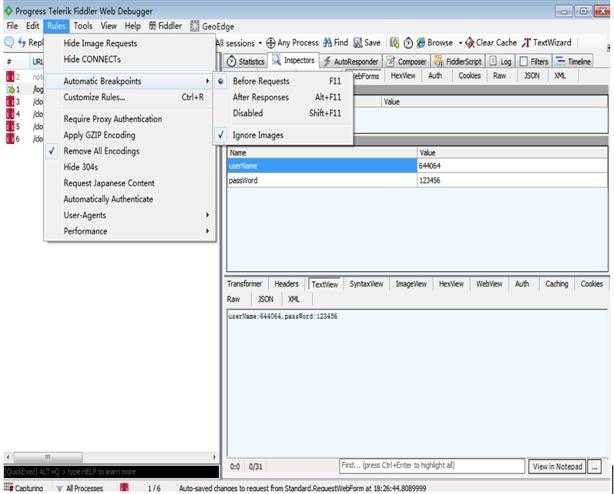This screenshot has height=494, width=614.
Task: Toggle Hide 304s rule
Action: tap(130, 167)
